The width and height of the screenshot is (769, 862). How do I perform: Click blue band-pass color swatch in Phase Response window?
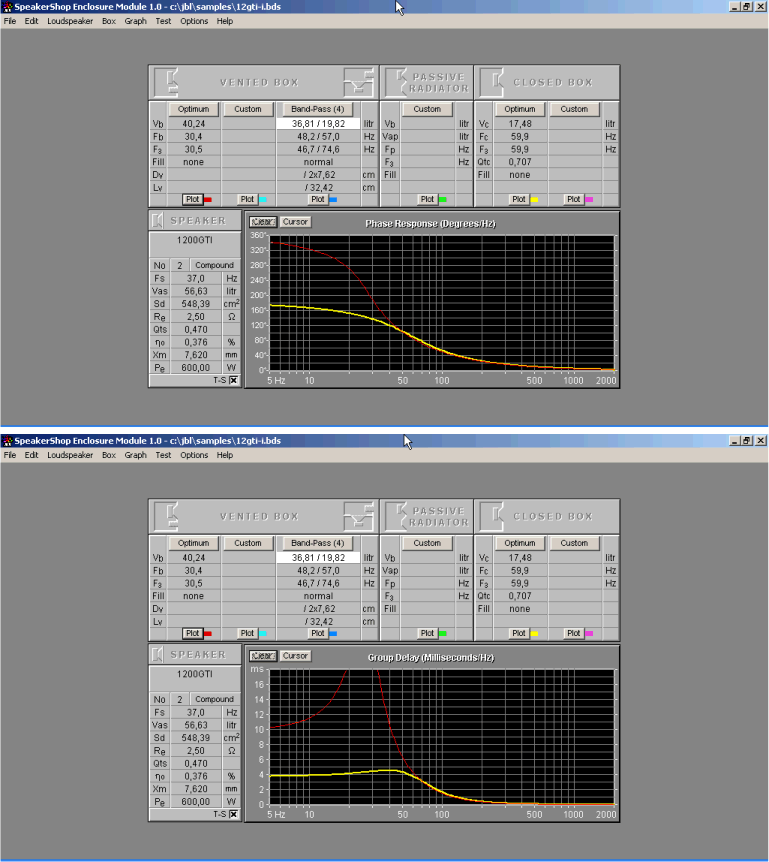(x=333, y=199)
